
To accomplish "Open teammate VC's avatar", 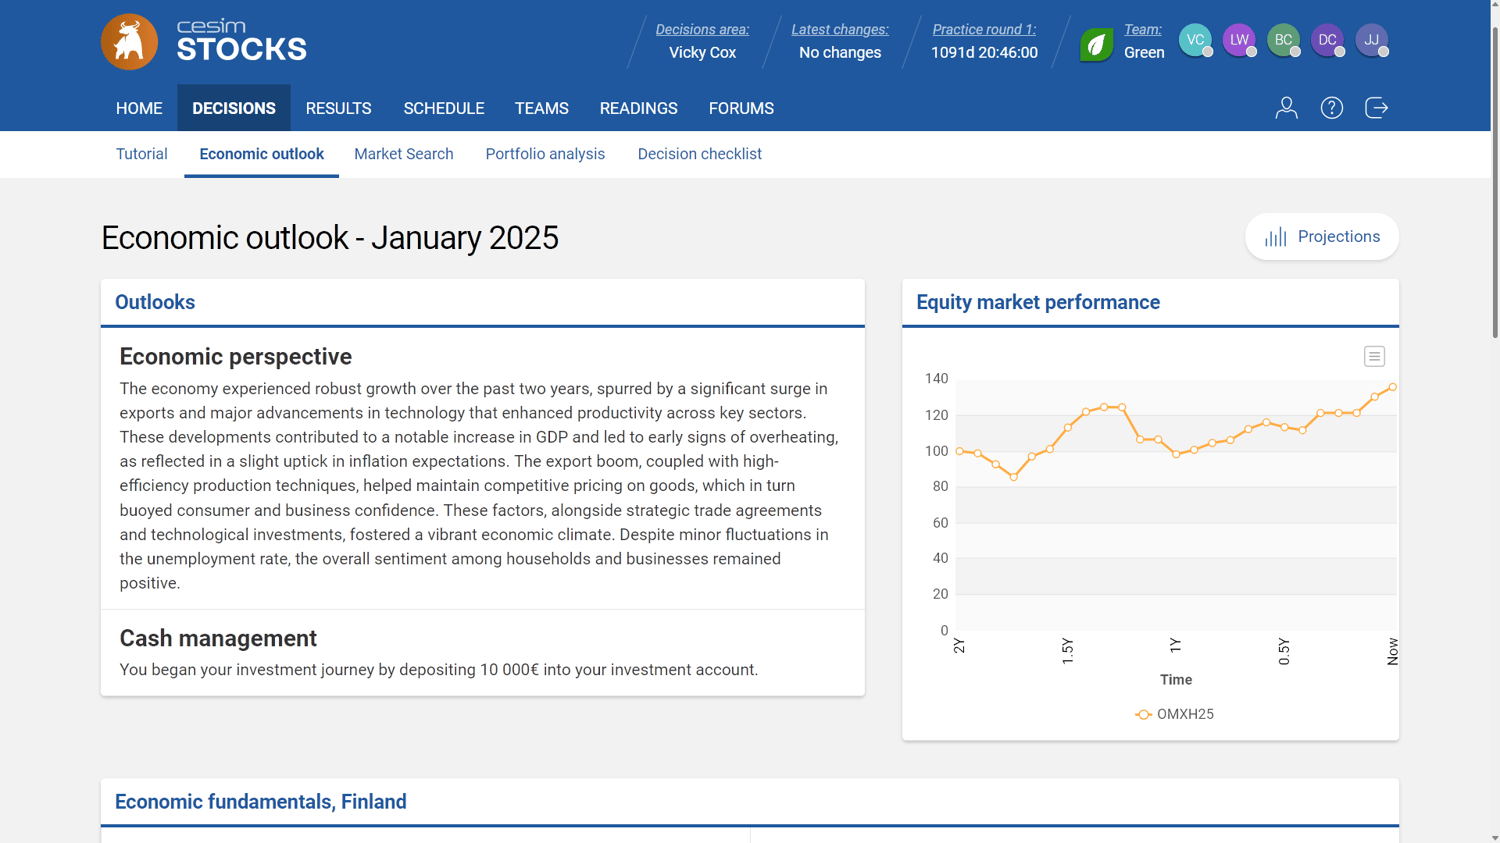I will [x=1196, y=40].
